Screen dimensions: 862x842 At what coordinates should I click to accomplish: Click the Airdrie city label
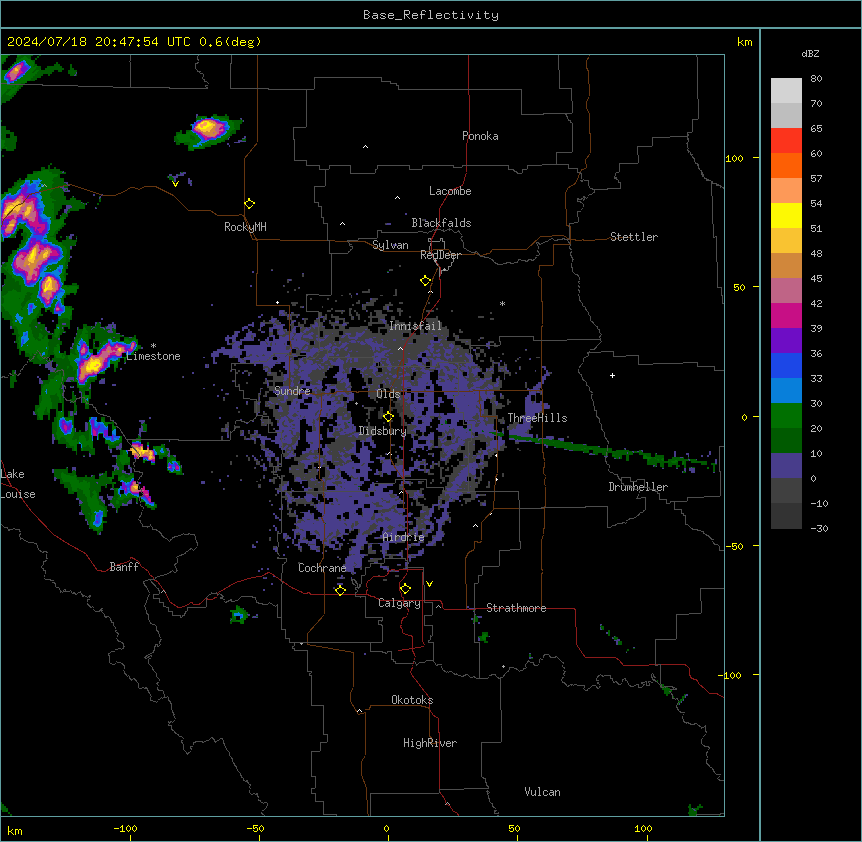[404, 537]
